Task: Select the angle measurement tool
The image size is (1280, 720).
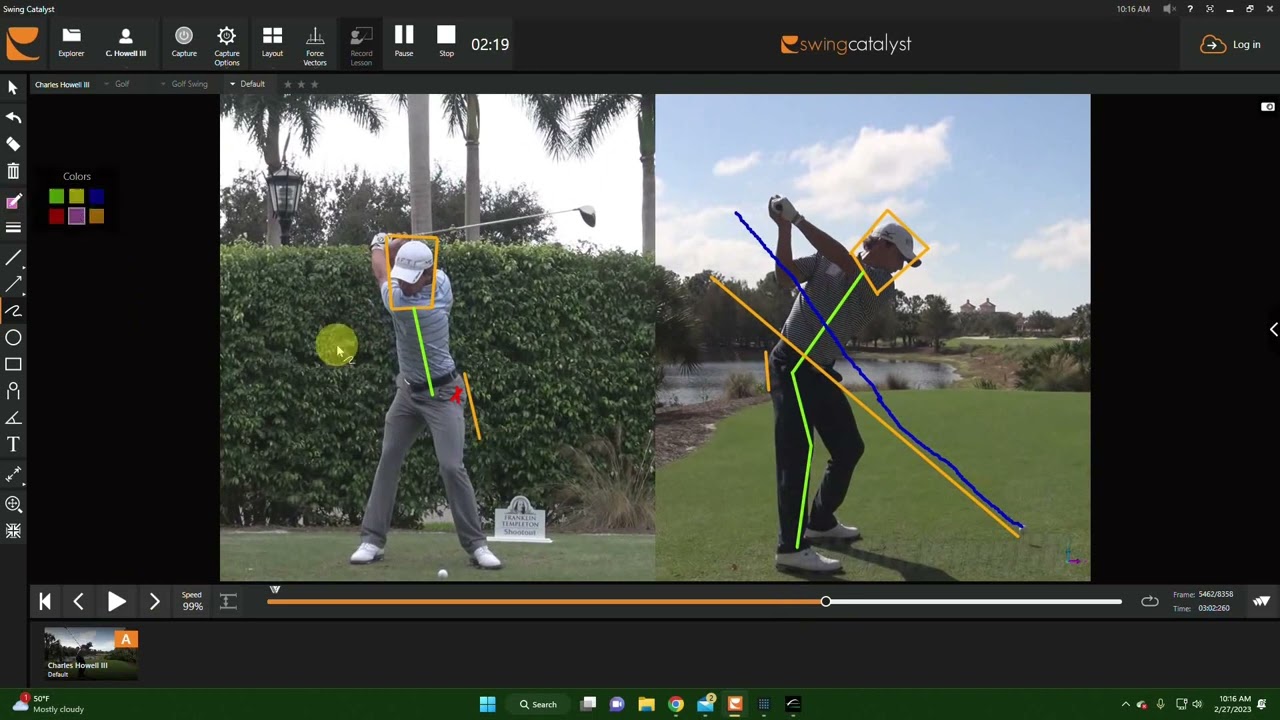Action: tap(13, 418)
